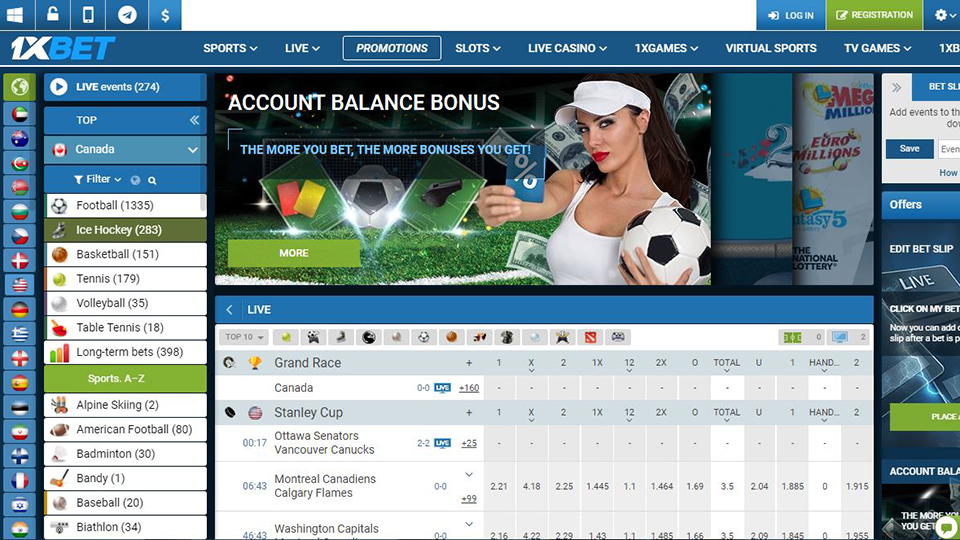Click the Sports. A–Z header
Screen dimensions: 960x540
[x=125, y=378]
